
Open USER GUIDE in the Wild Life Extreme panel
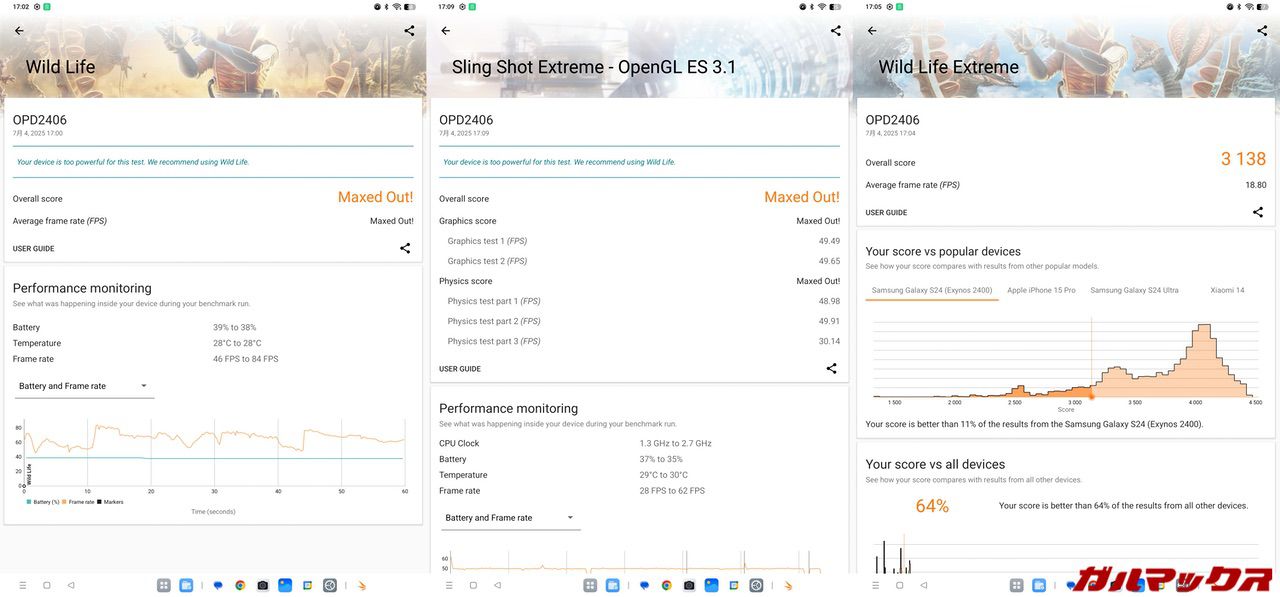[x=886, y=213]
